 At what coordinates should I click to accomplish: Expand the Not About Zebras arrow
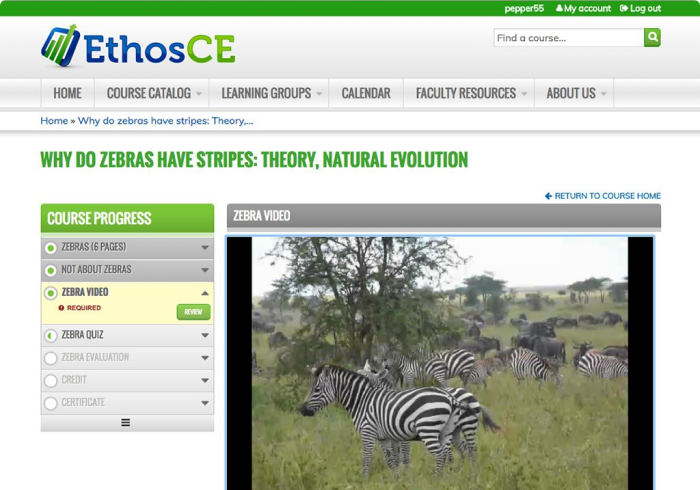(205, 270)
